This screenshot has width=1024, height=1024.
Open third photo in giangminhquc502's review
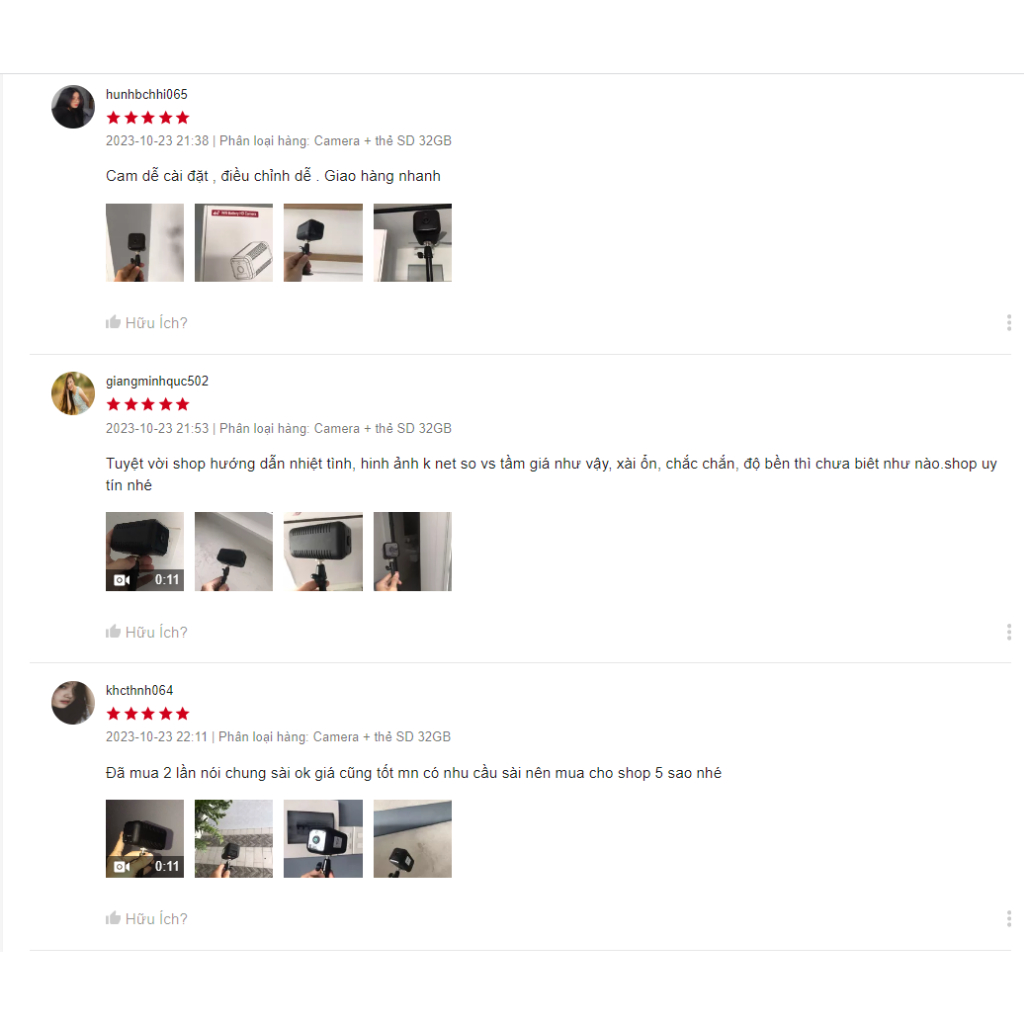point(323,552)
